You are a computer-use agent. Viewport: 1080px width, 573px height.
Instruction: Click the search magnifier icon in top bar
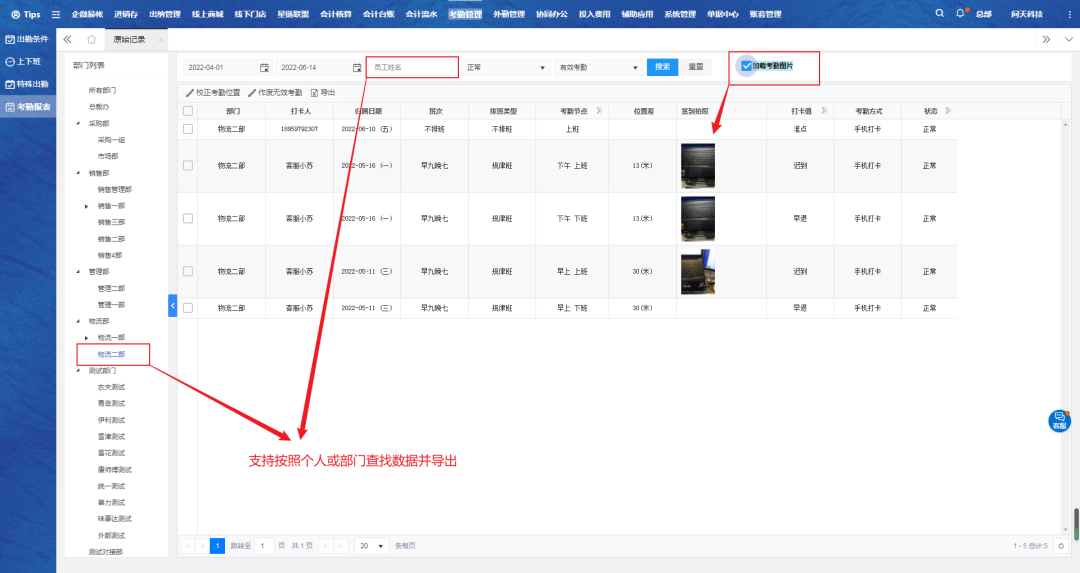(939, 14)
